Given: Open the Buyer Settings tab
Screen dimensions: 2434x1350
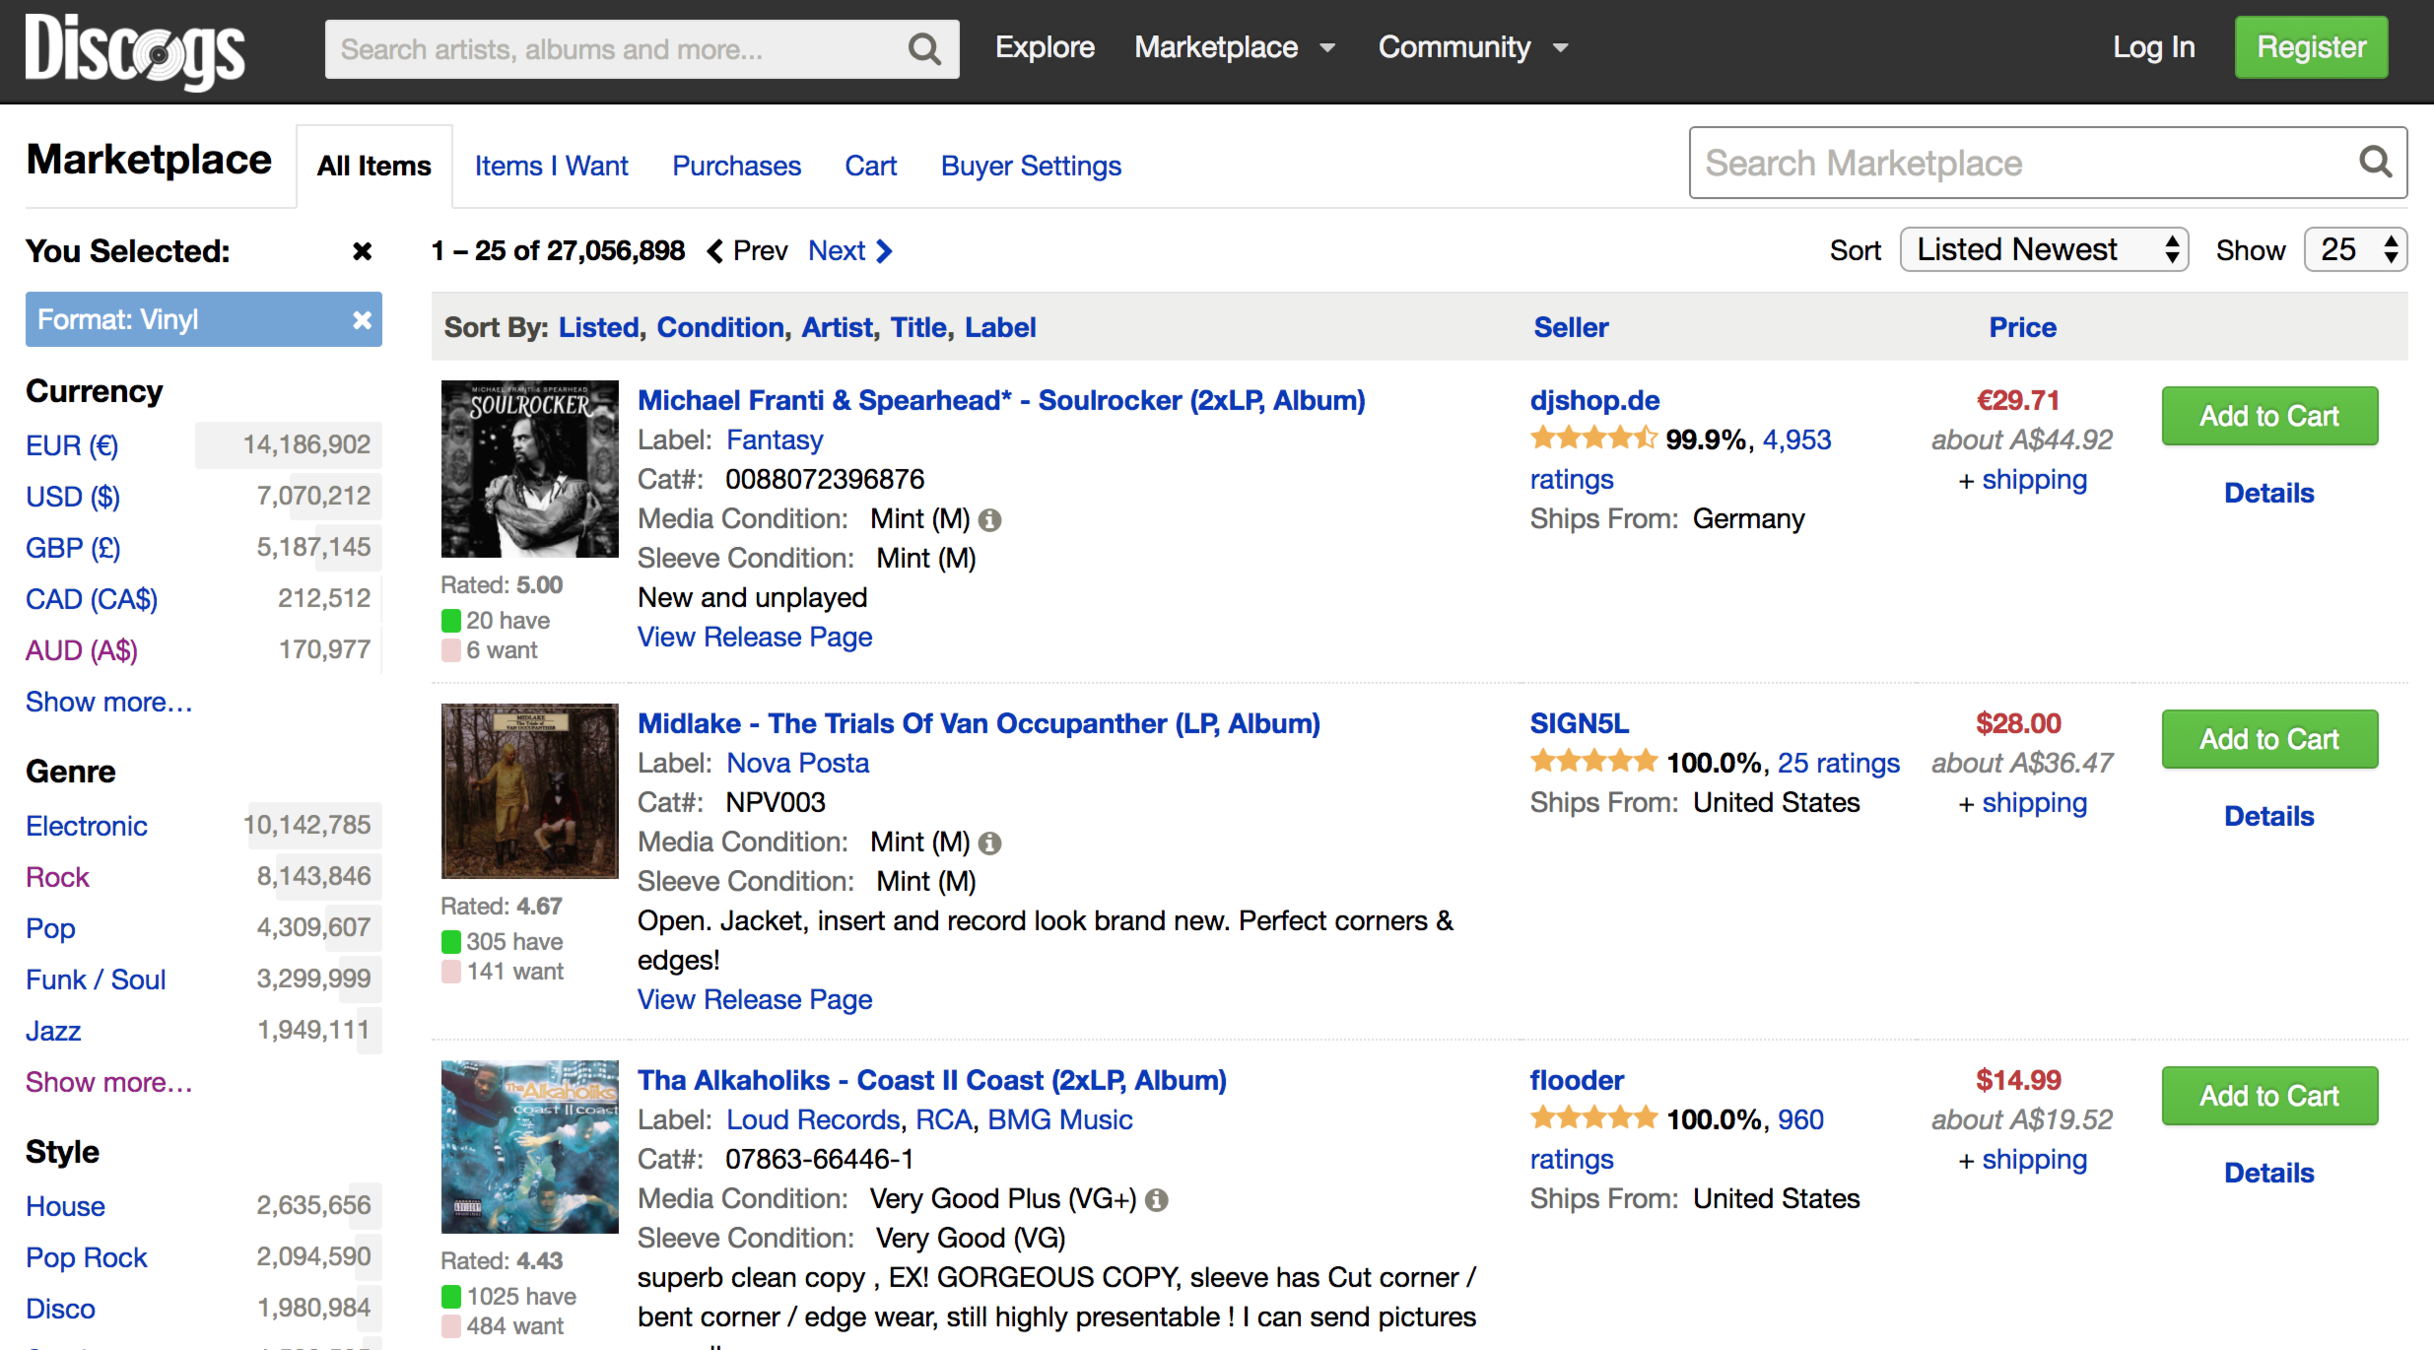Looking at the screenshot, I should (x=1030, y=166).
